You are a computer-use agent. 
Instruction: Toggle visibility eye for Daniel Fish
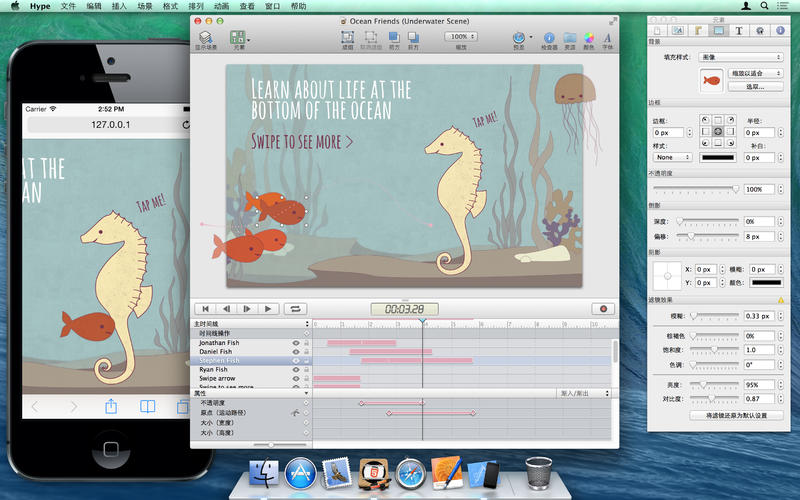pos(296,352)
